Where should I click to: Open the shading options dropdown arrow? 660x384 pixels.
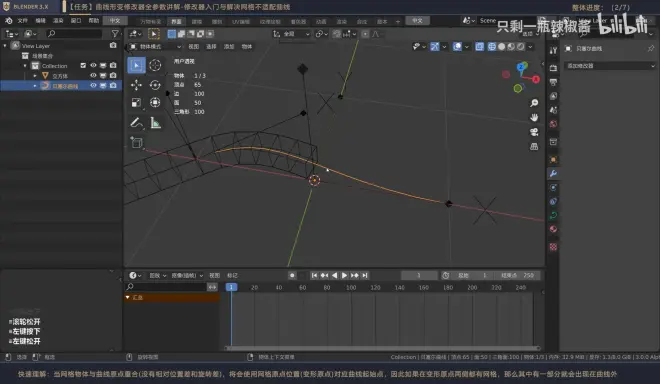pyautogui.click(x=530, y=46)
